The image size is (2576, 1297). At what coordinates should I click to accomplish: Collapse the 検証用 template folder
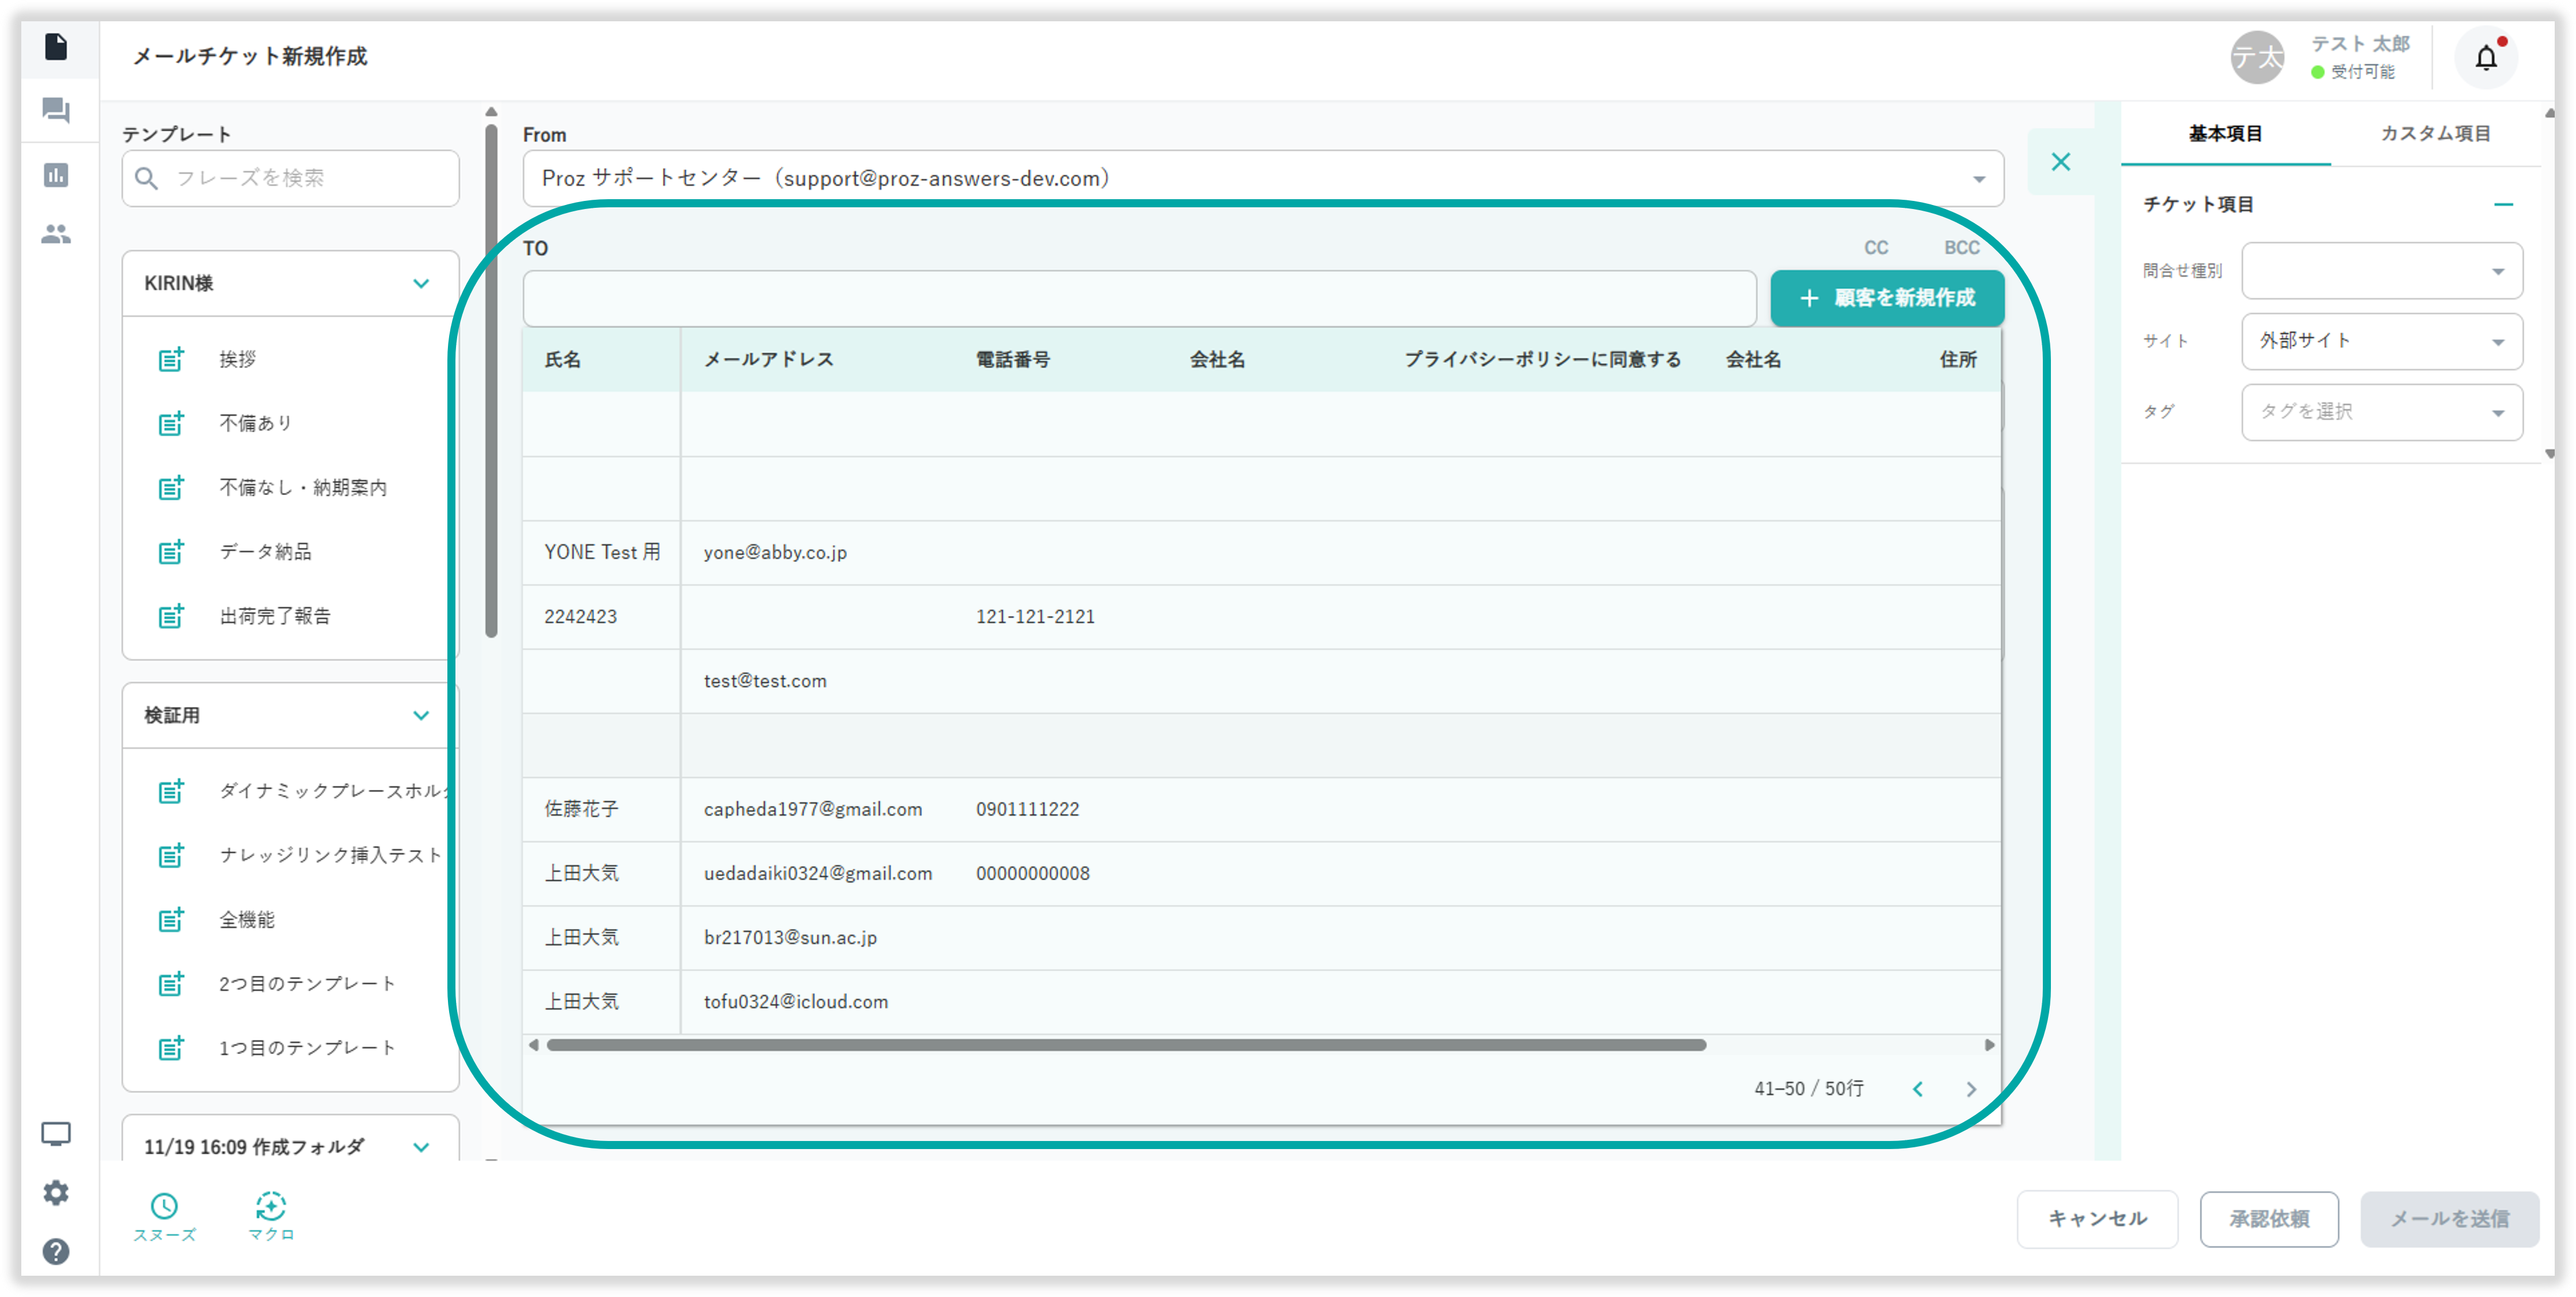421,715
